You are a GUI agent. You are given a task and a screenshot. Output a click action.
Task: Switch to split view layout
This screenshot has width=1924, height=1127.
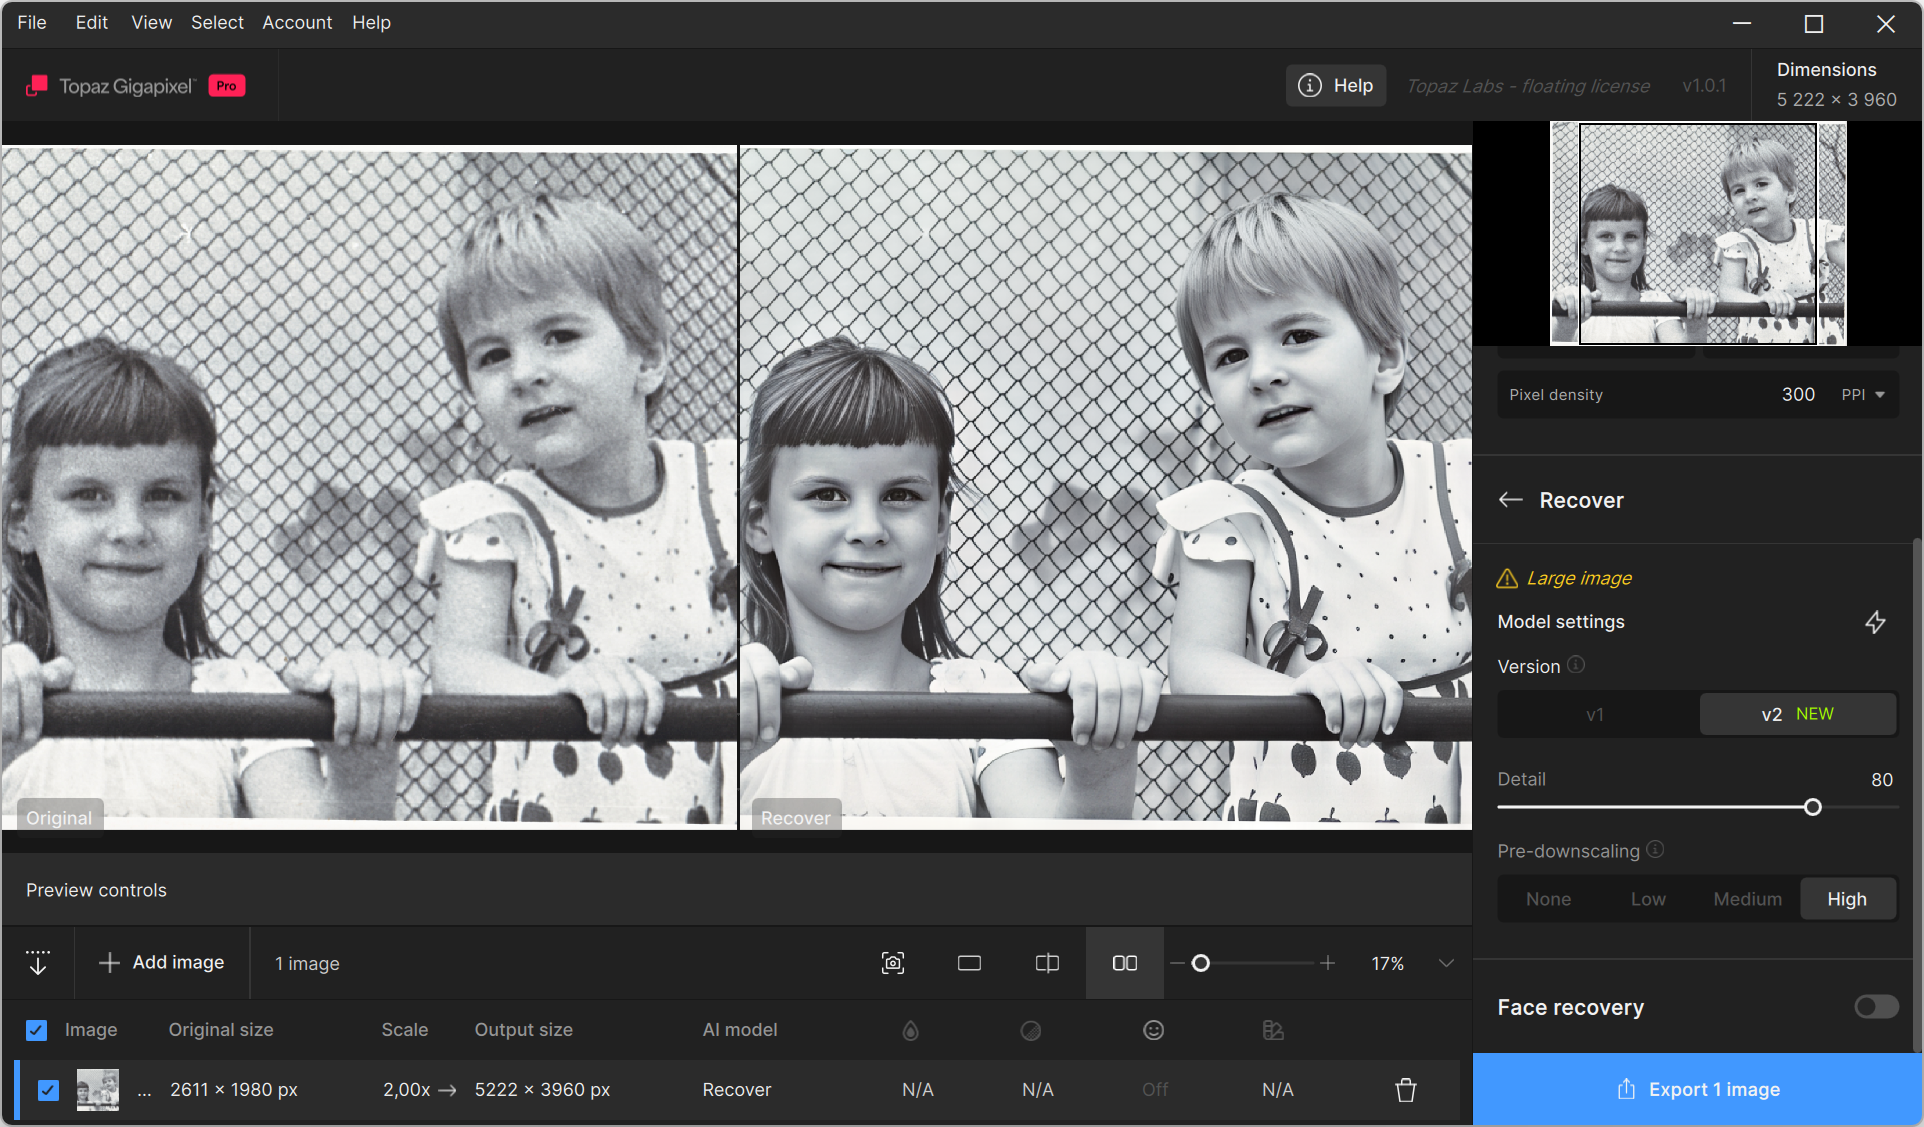(x=1047, y=963)
